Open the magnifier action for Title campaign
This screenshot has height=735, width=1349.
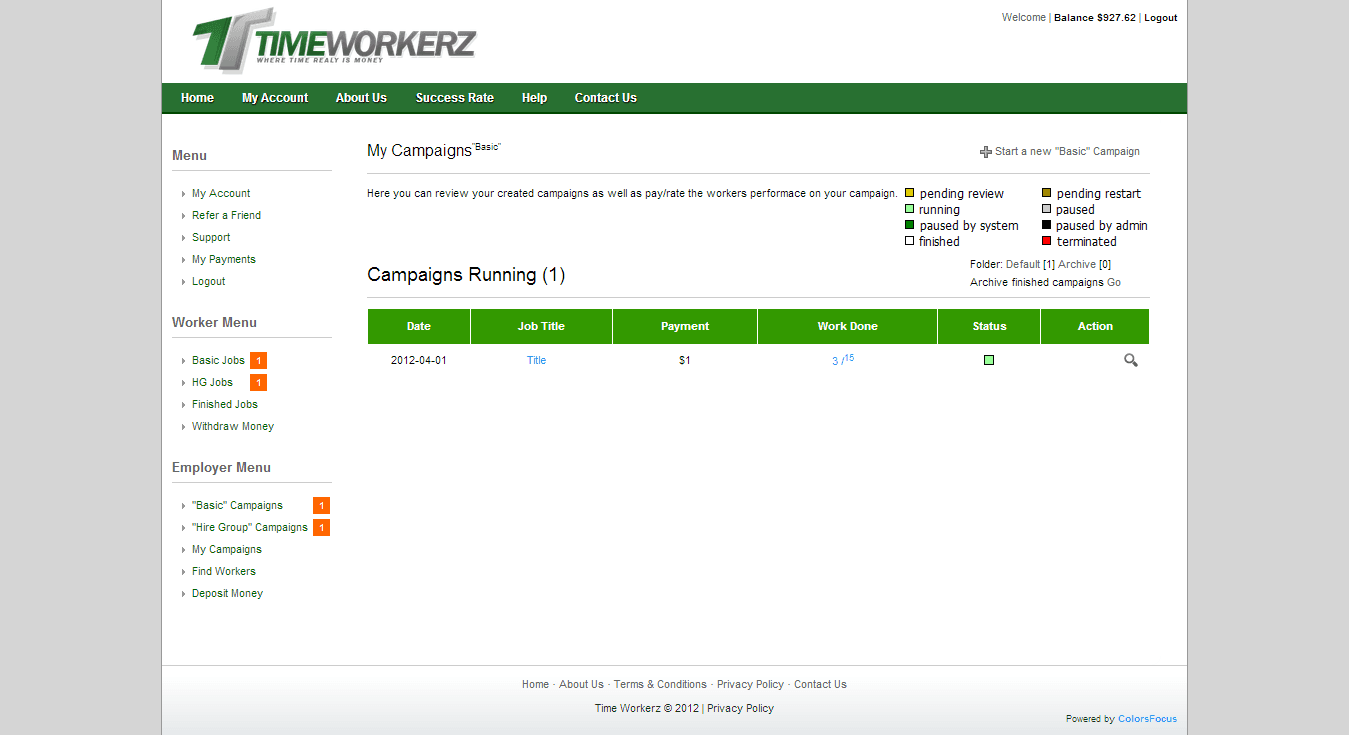(1130, 360)
